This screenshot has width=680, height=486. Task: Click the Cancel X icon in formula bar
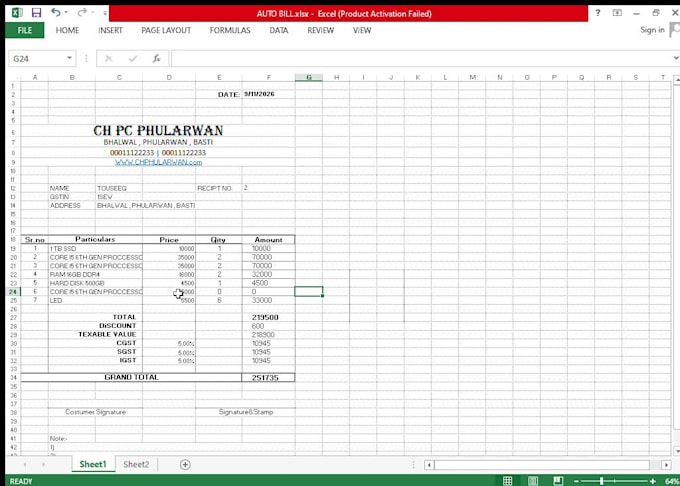[x=108, y=59]
